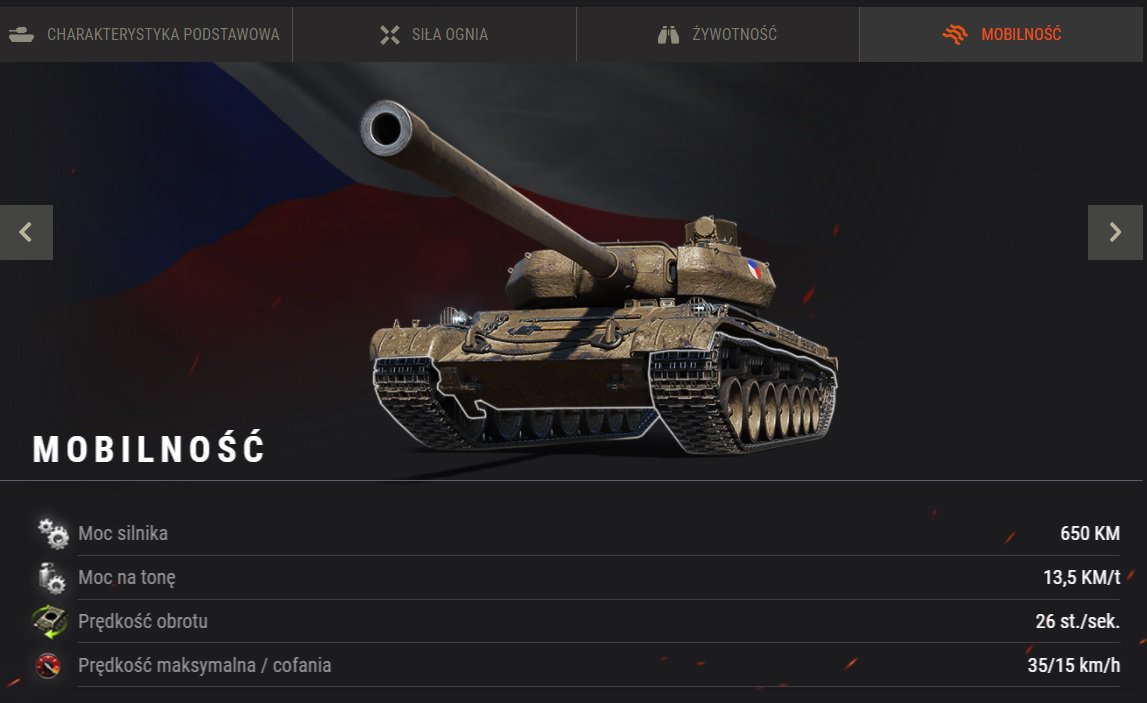The width and height of the screenshot is (1147, 703).
Task: Advance to the next slide with the right arrow
Action: pyautogui.click(x=1116, y=233)
